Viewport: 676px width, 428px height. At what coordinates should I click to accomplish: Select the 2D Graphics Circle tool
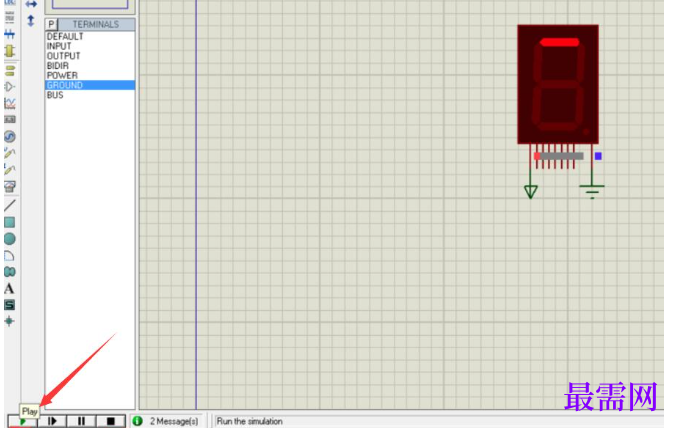click(9, 239)
